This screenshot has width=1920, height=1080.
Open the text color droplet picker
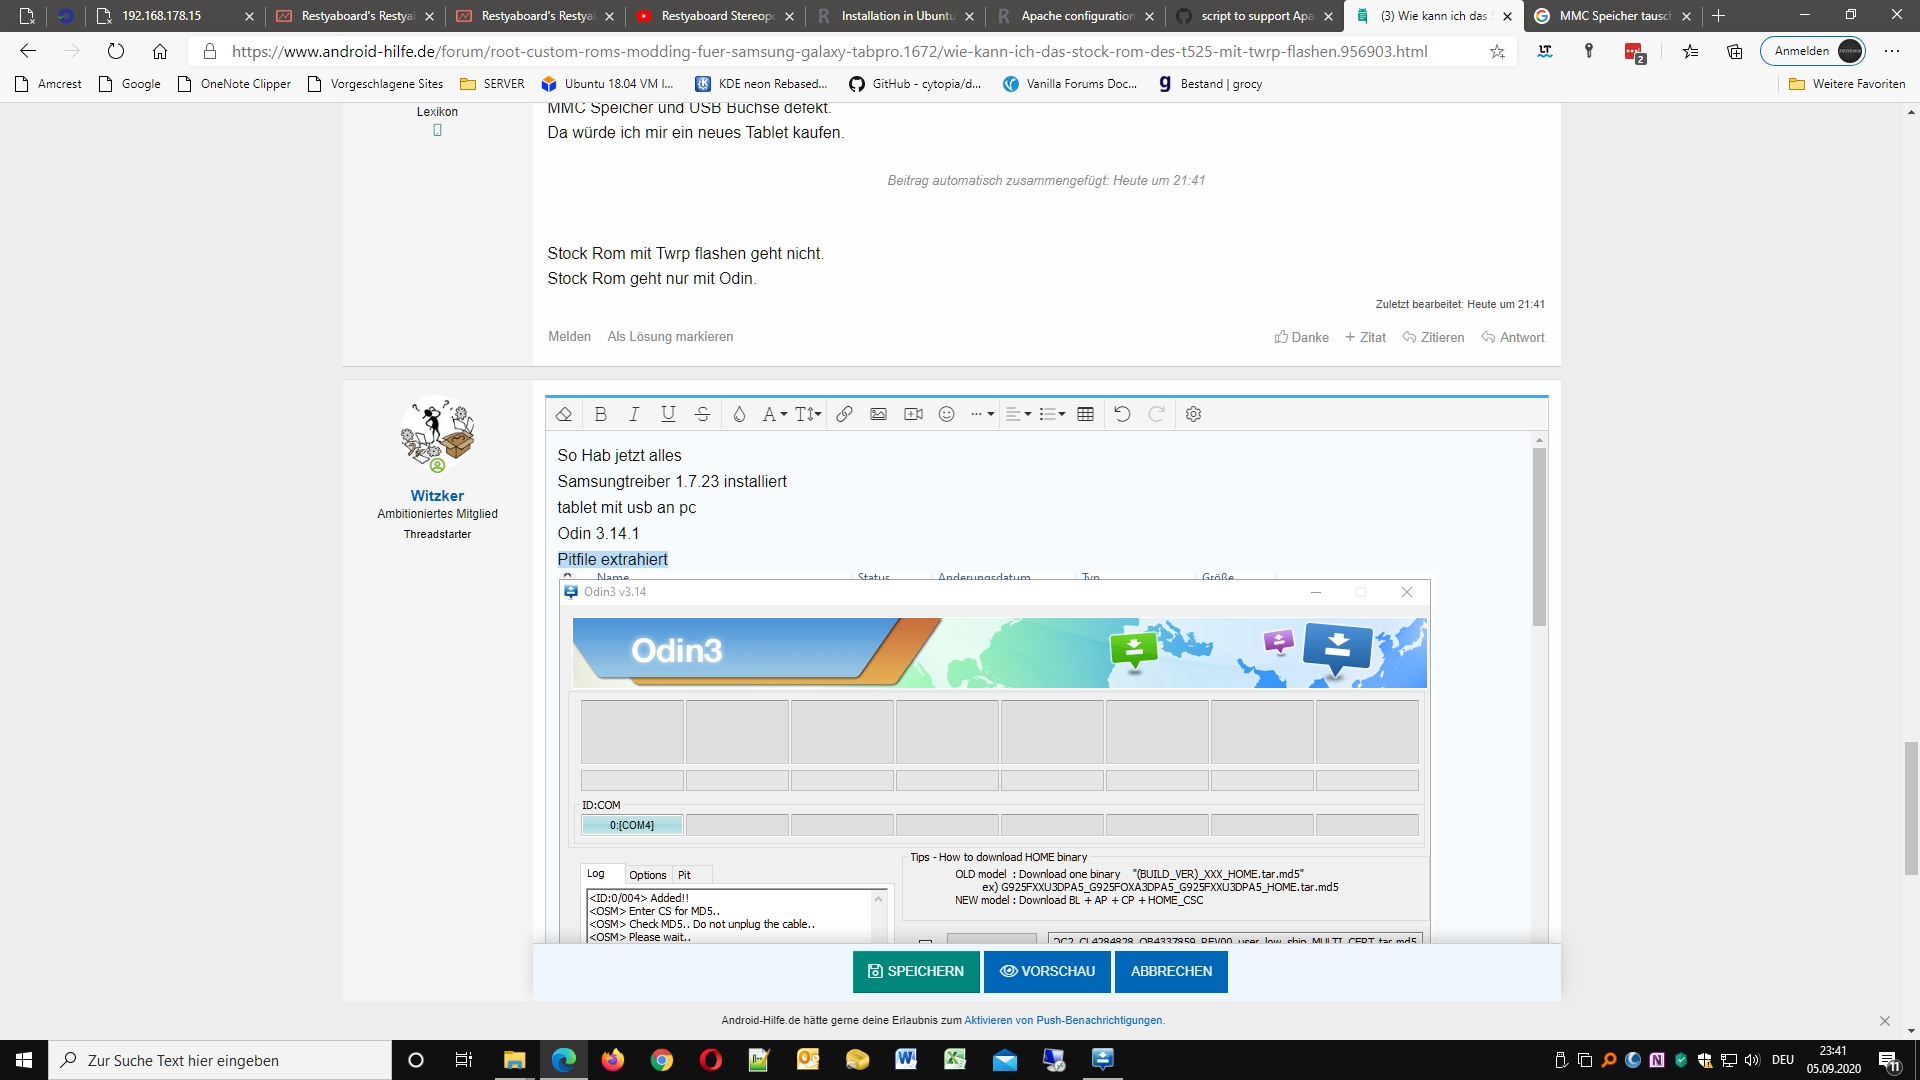point(739,414)
